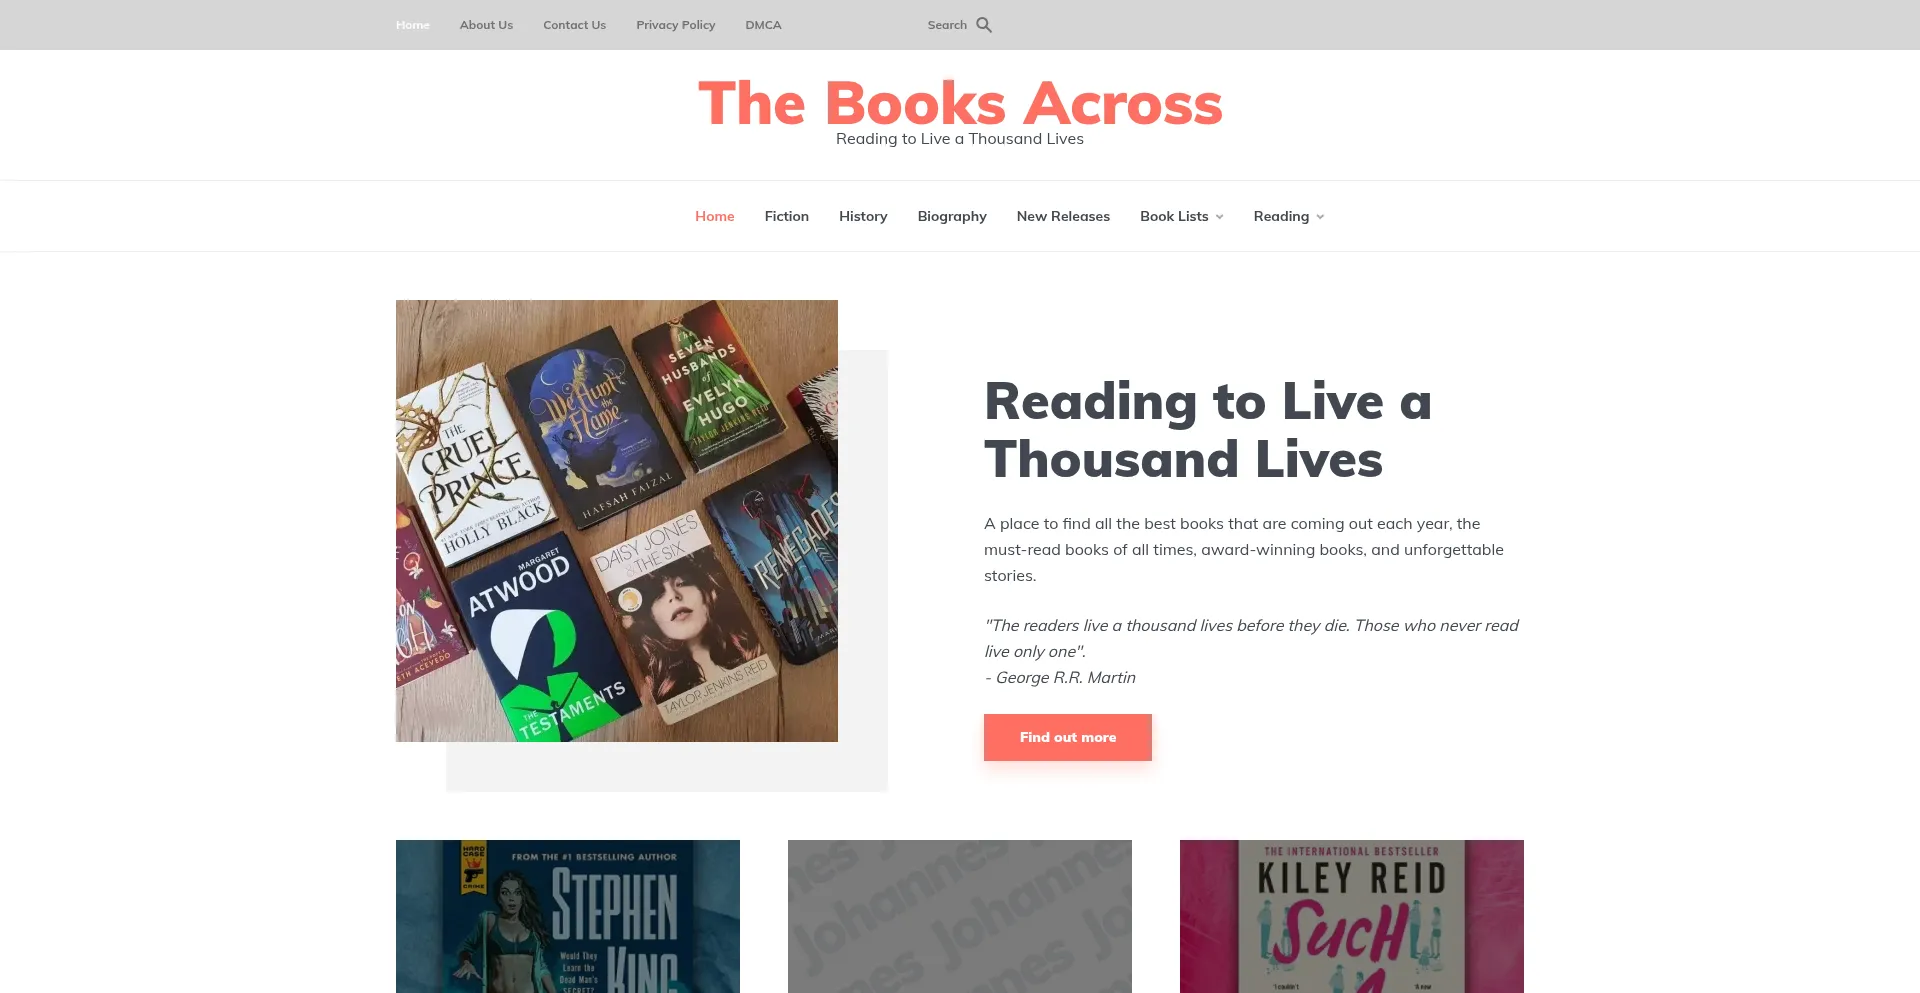Visit the New Releases page
The width and height of the screenshot is (1920, 993).
tap(1063, 216)
